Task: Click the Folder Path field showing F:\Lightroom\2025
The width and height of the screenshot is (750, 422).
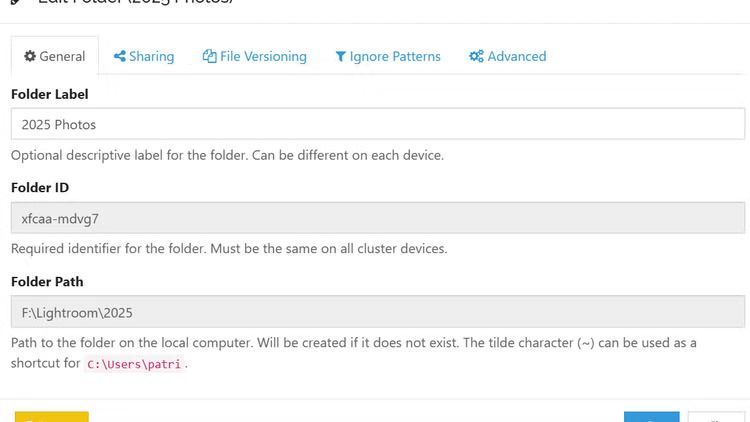Action: click(377, 312)
